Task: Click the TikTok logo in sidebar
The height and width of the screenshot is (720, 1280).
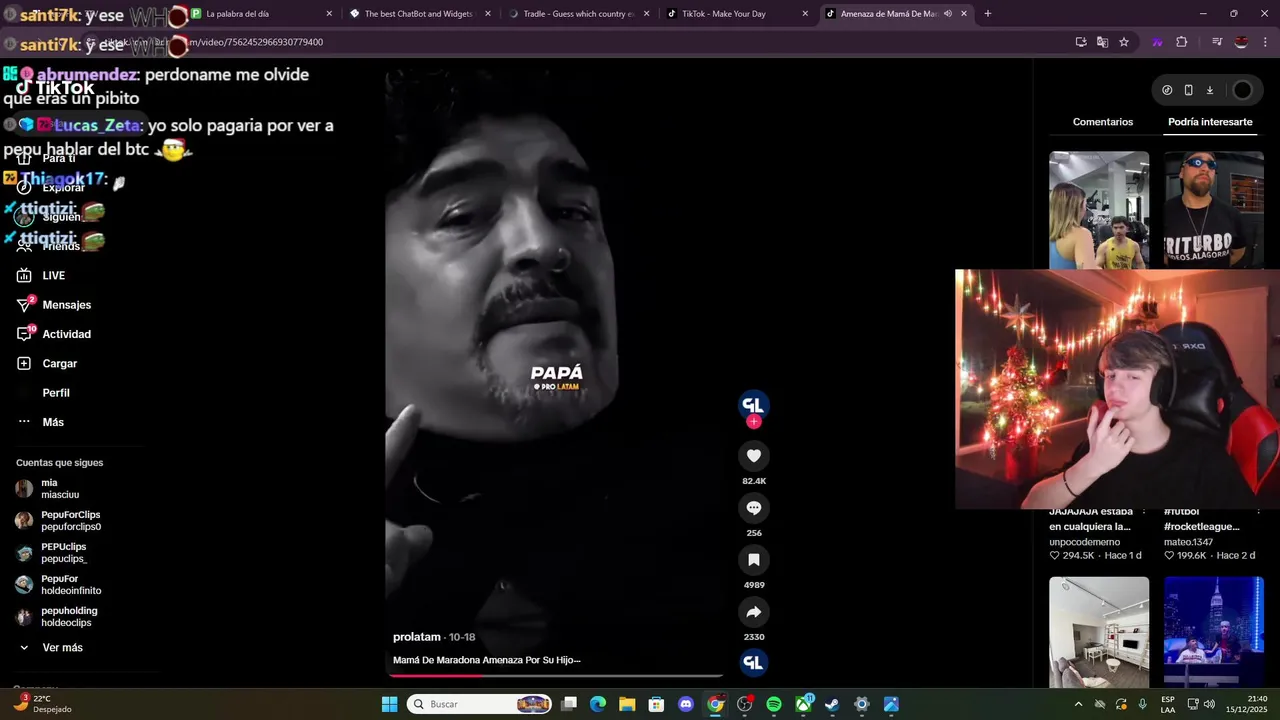Action: click(x=55, y=88)
